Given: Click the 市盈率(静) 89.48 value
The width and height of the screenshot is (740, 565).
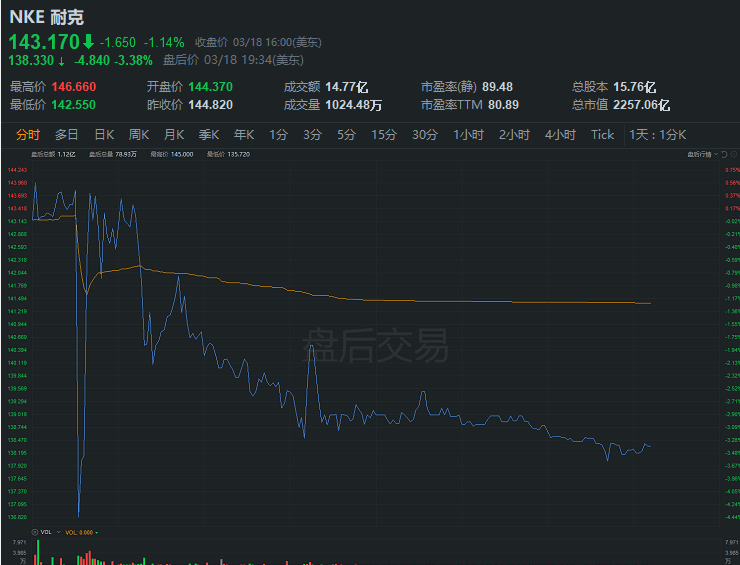Looking at the screenshot, I should 497,87.
